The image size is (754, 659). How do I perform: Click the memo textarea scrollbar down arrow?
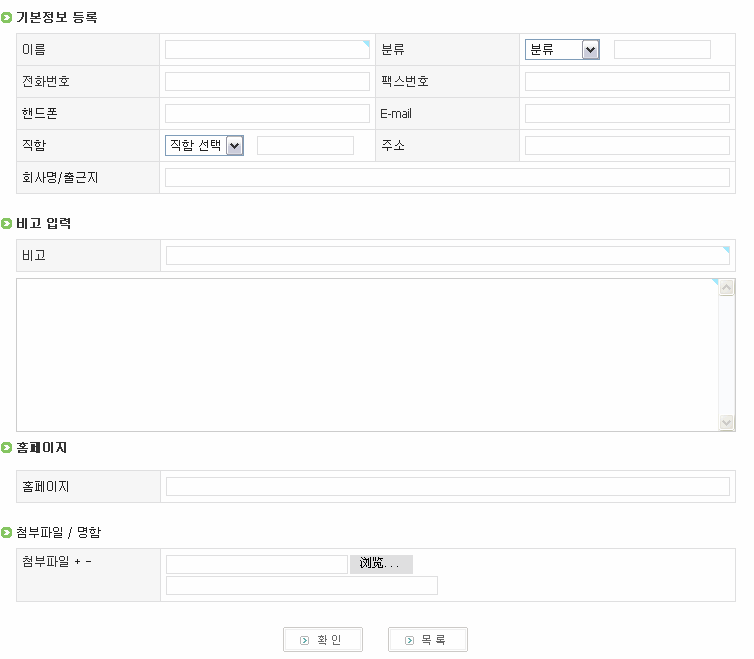point(727,423)
